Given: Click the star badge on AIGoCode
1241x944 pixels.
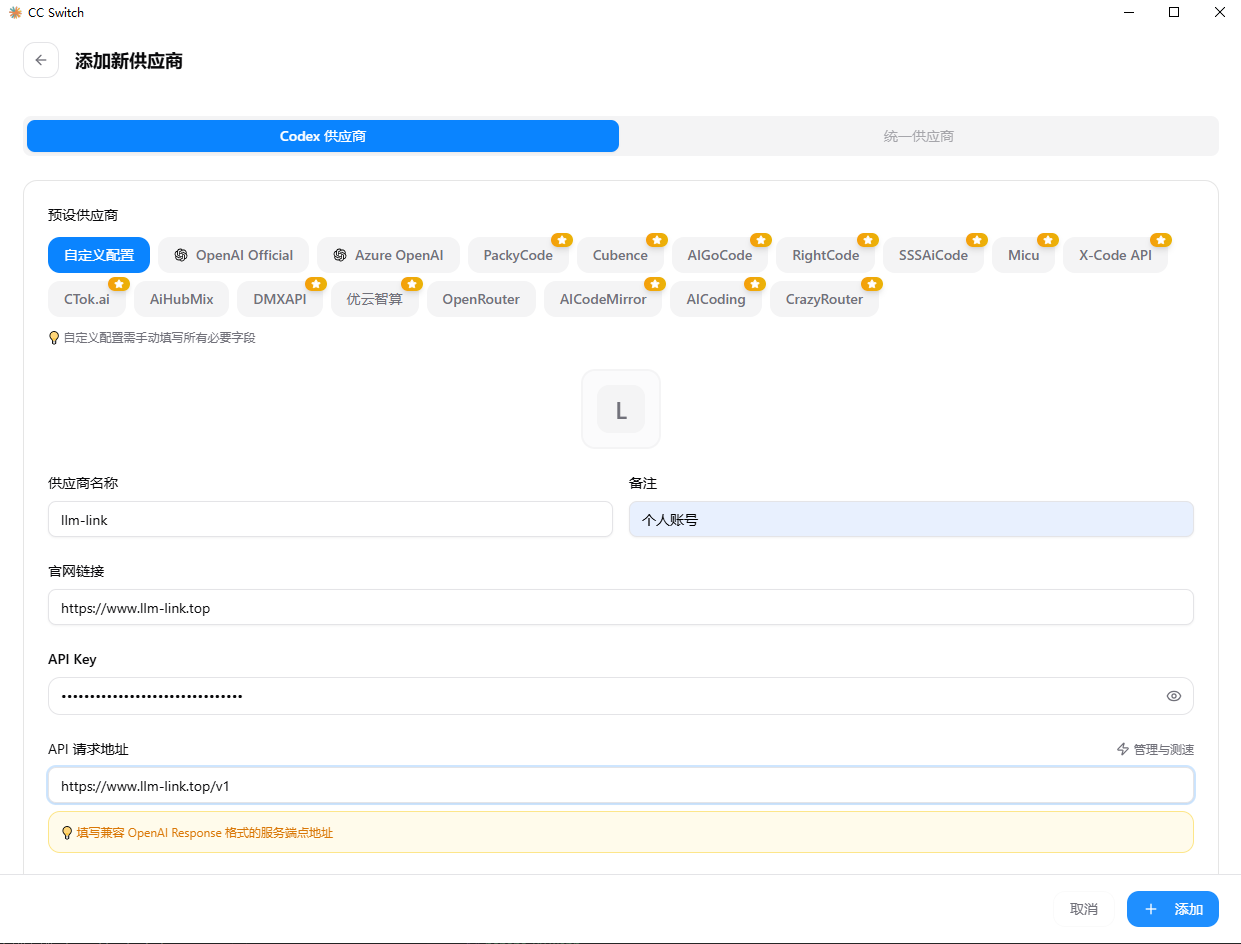Looking at the screenshot, I should point(761,240).
